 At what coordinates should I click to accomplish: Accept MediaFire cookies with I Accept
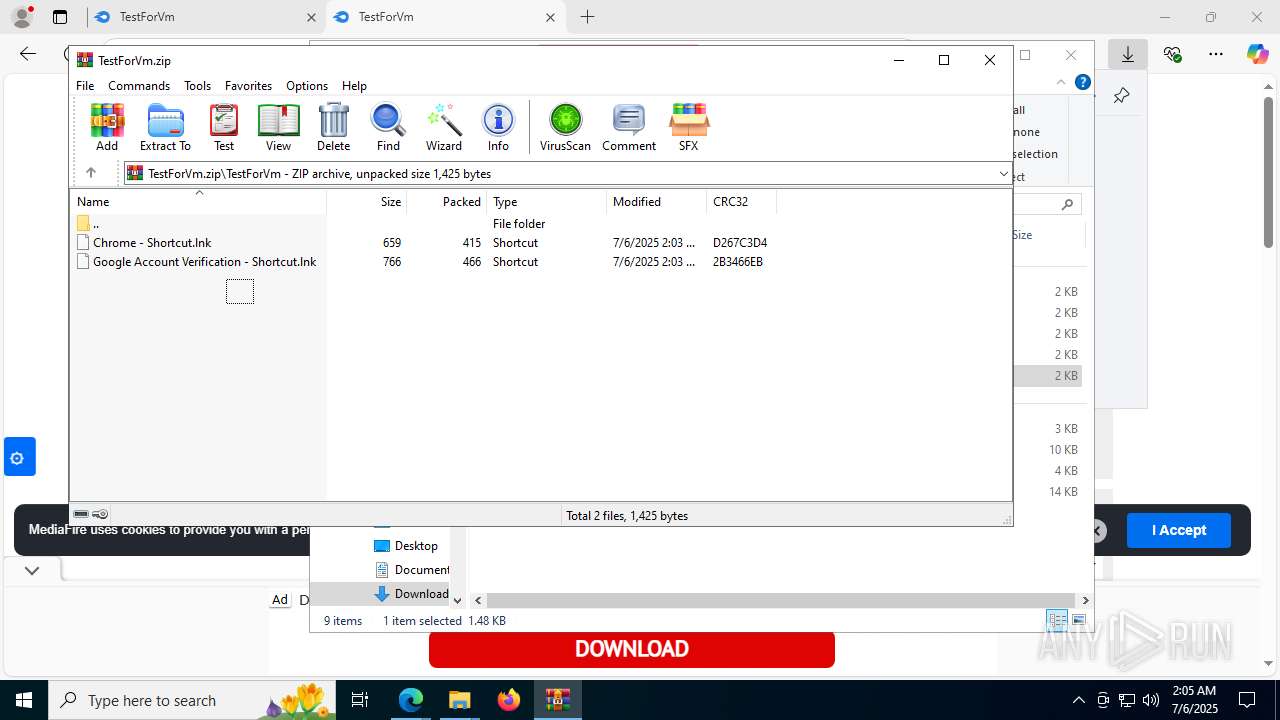click(x=1179, y=530)
